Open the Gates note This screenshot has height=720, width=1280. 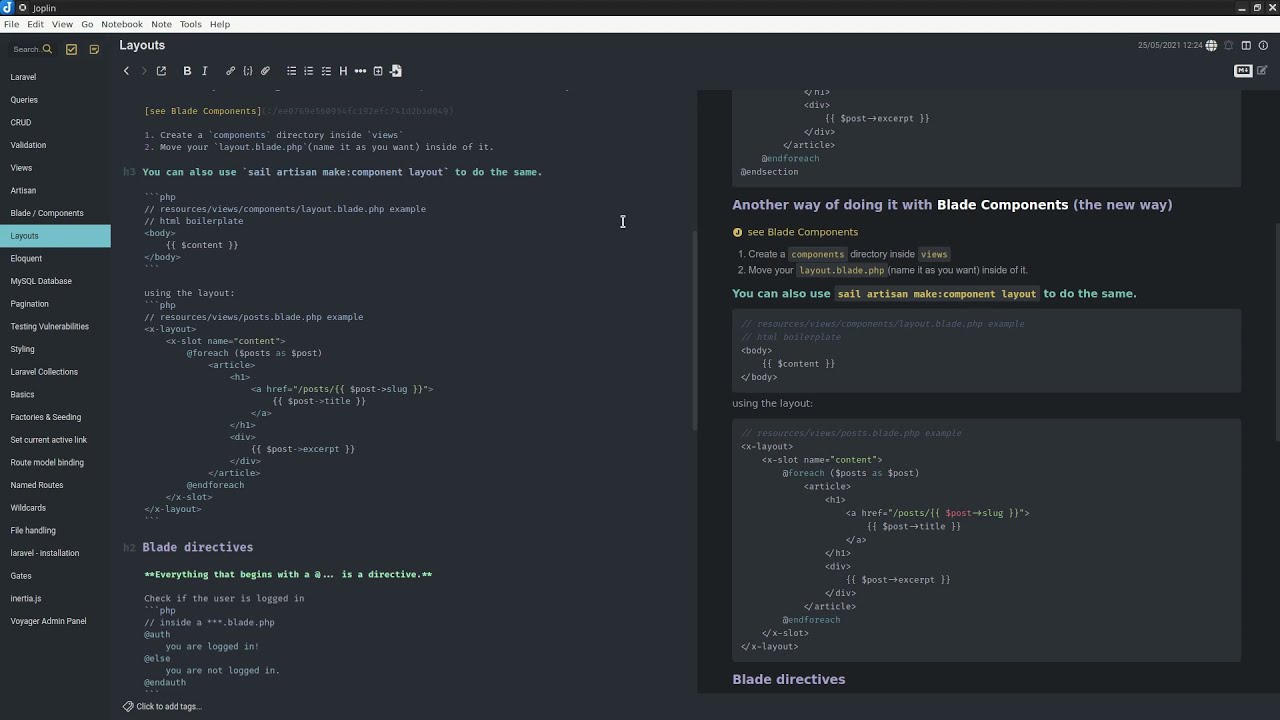(x=55, y=576)
